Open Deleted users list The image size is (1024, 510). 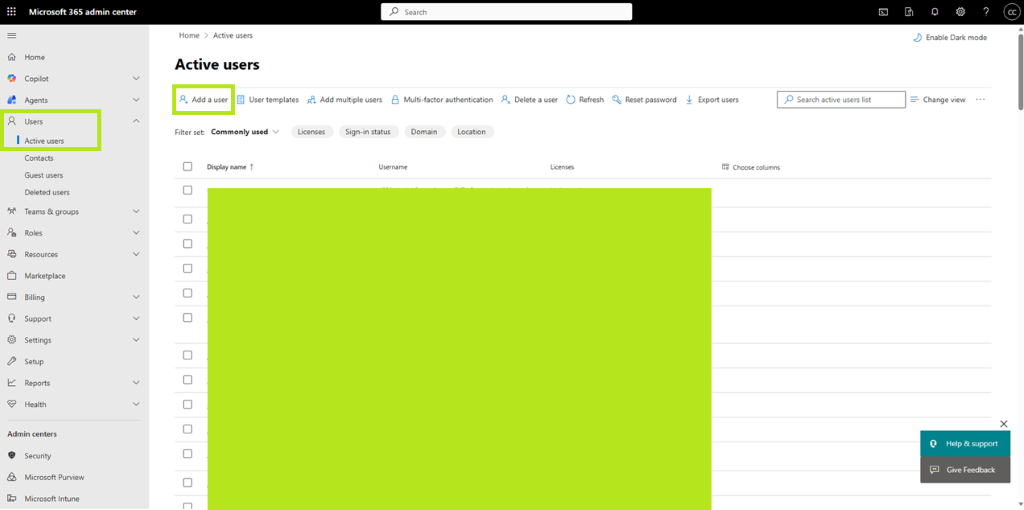click(47, 193)
